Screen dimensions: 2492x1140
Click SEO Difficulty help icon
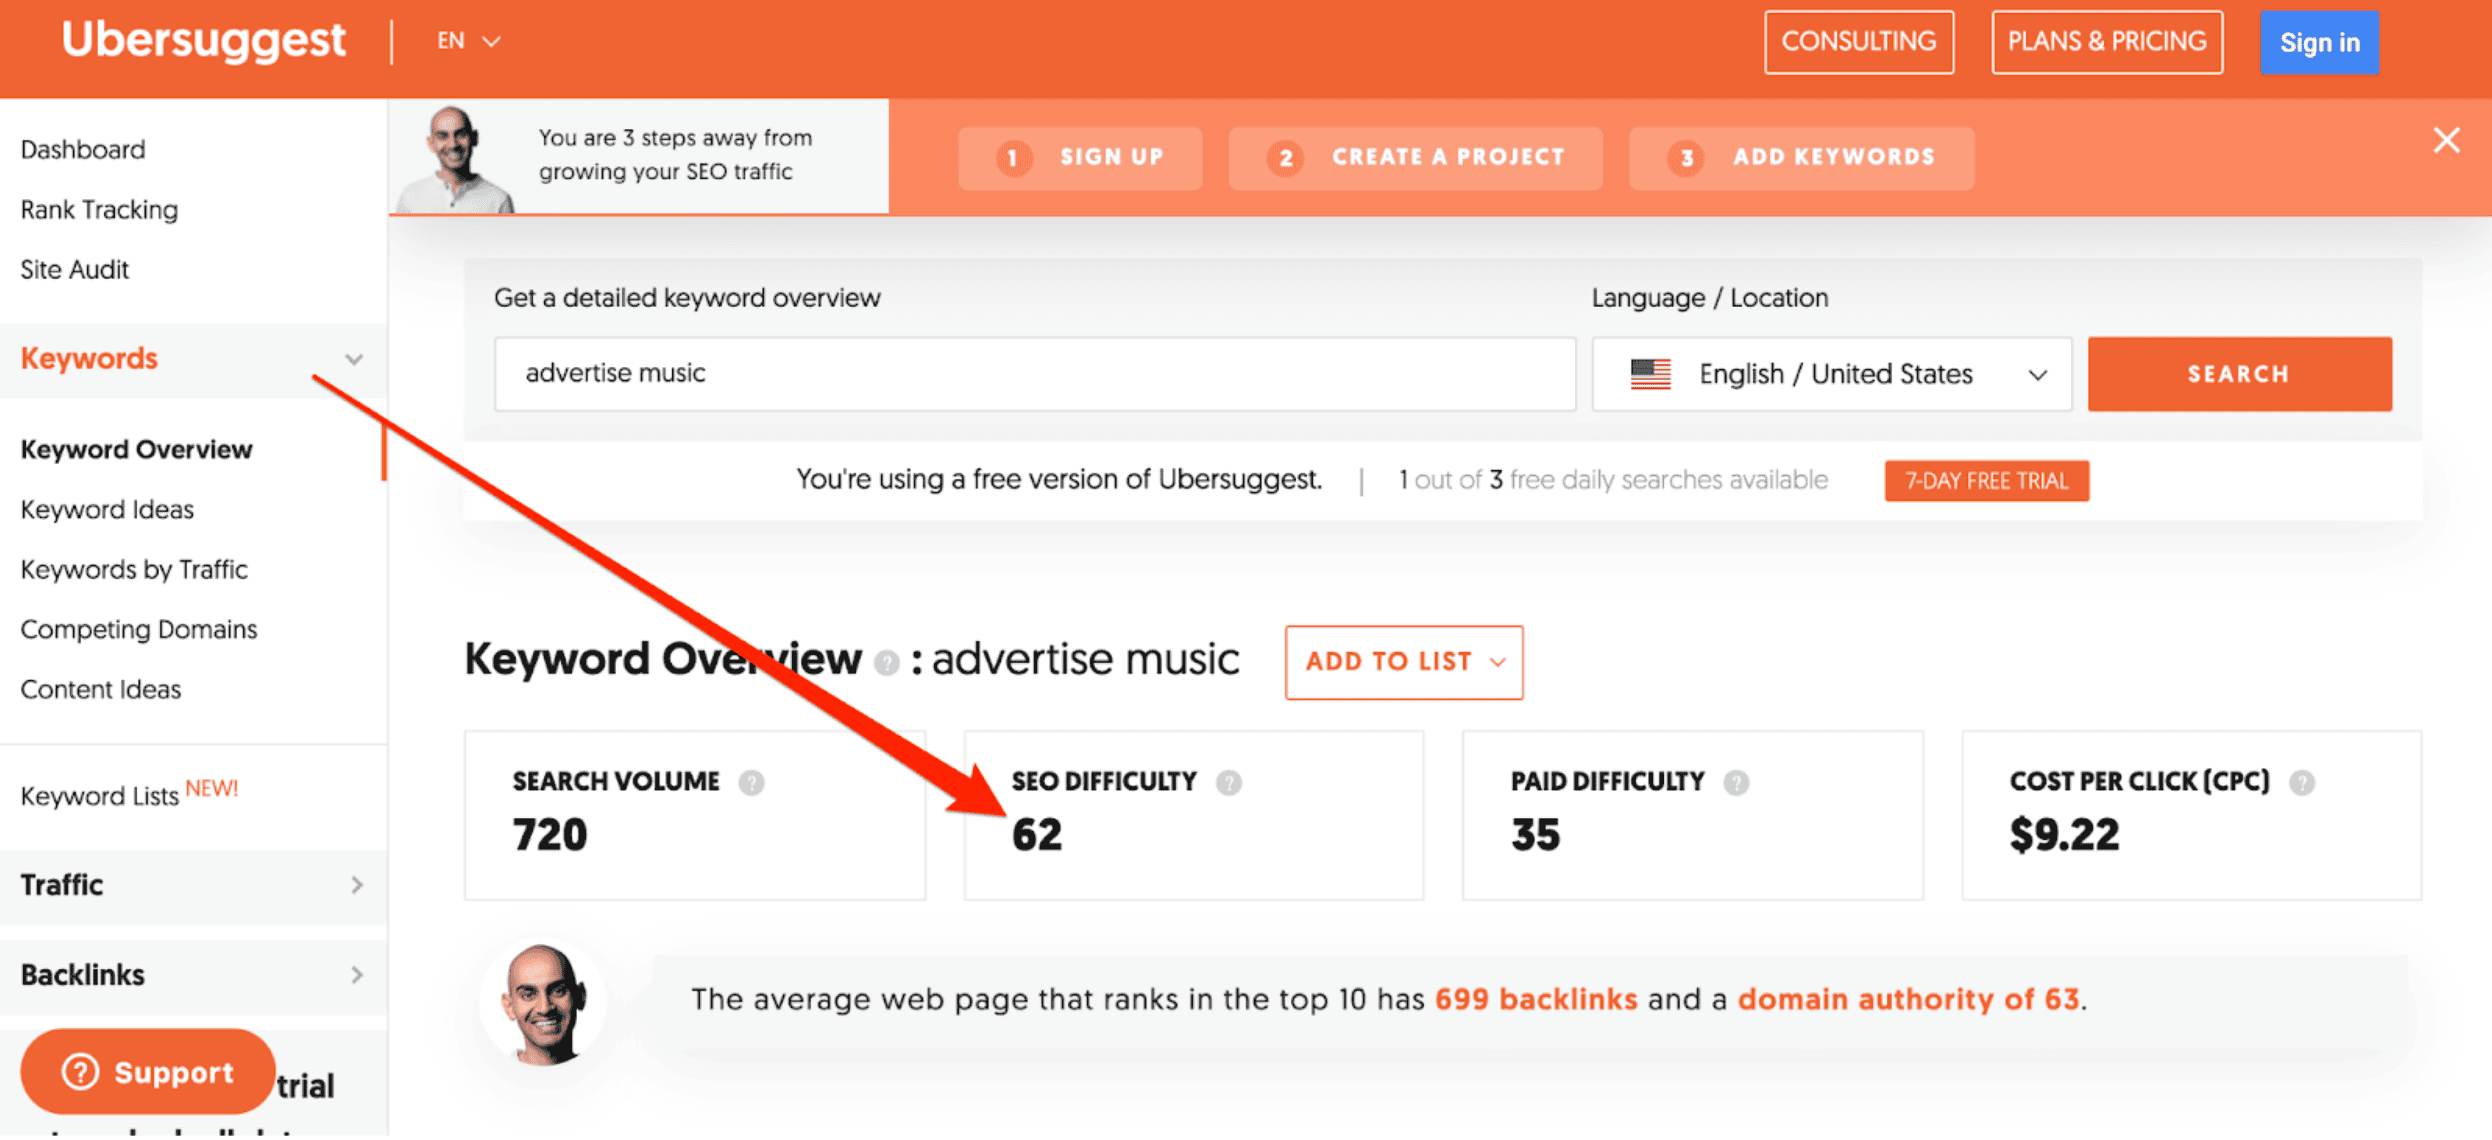(x=1228, y=783)
